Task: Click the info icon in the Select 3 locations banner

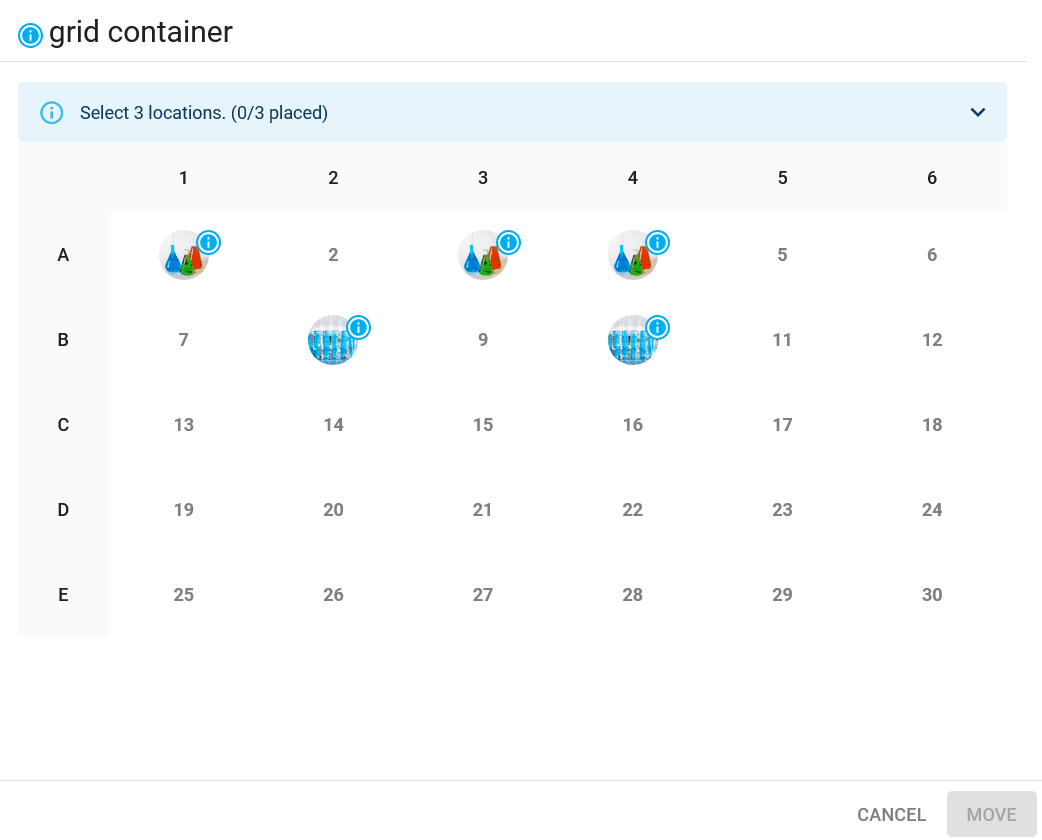Action: (x=52, y=113)
